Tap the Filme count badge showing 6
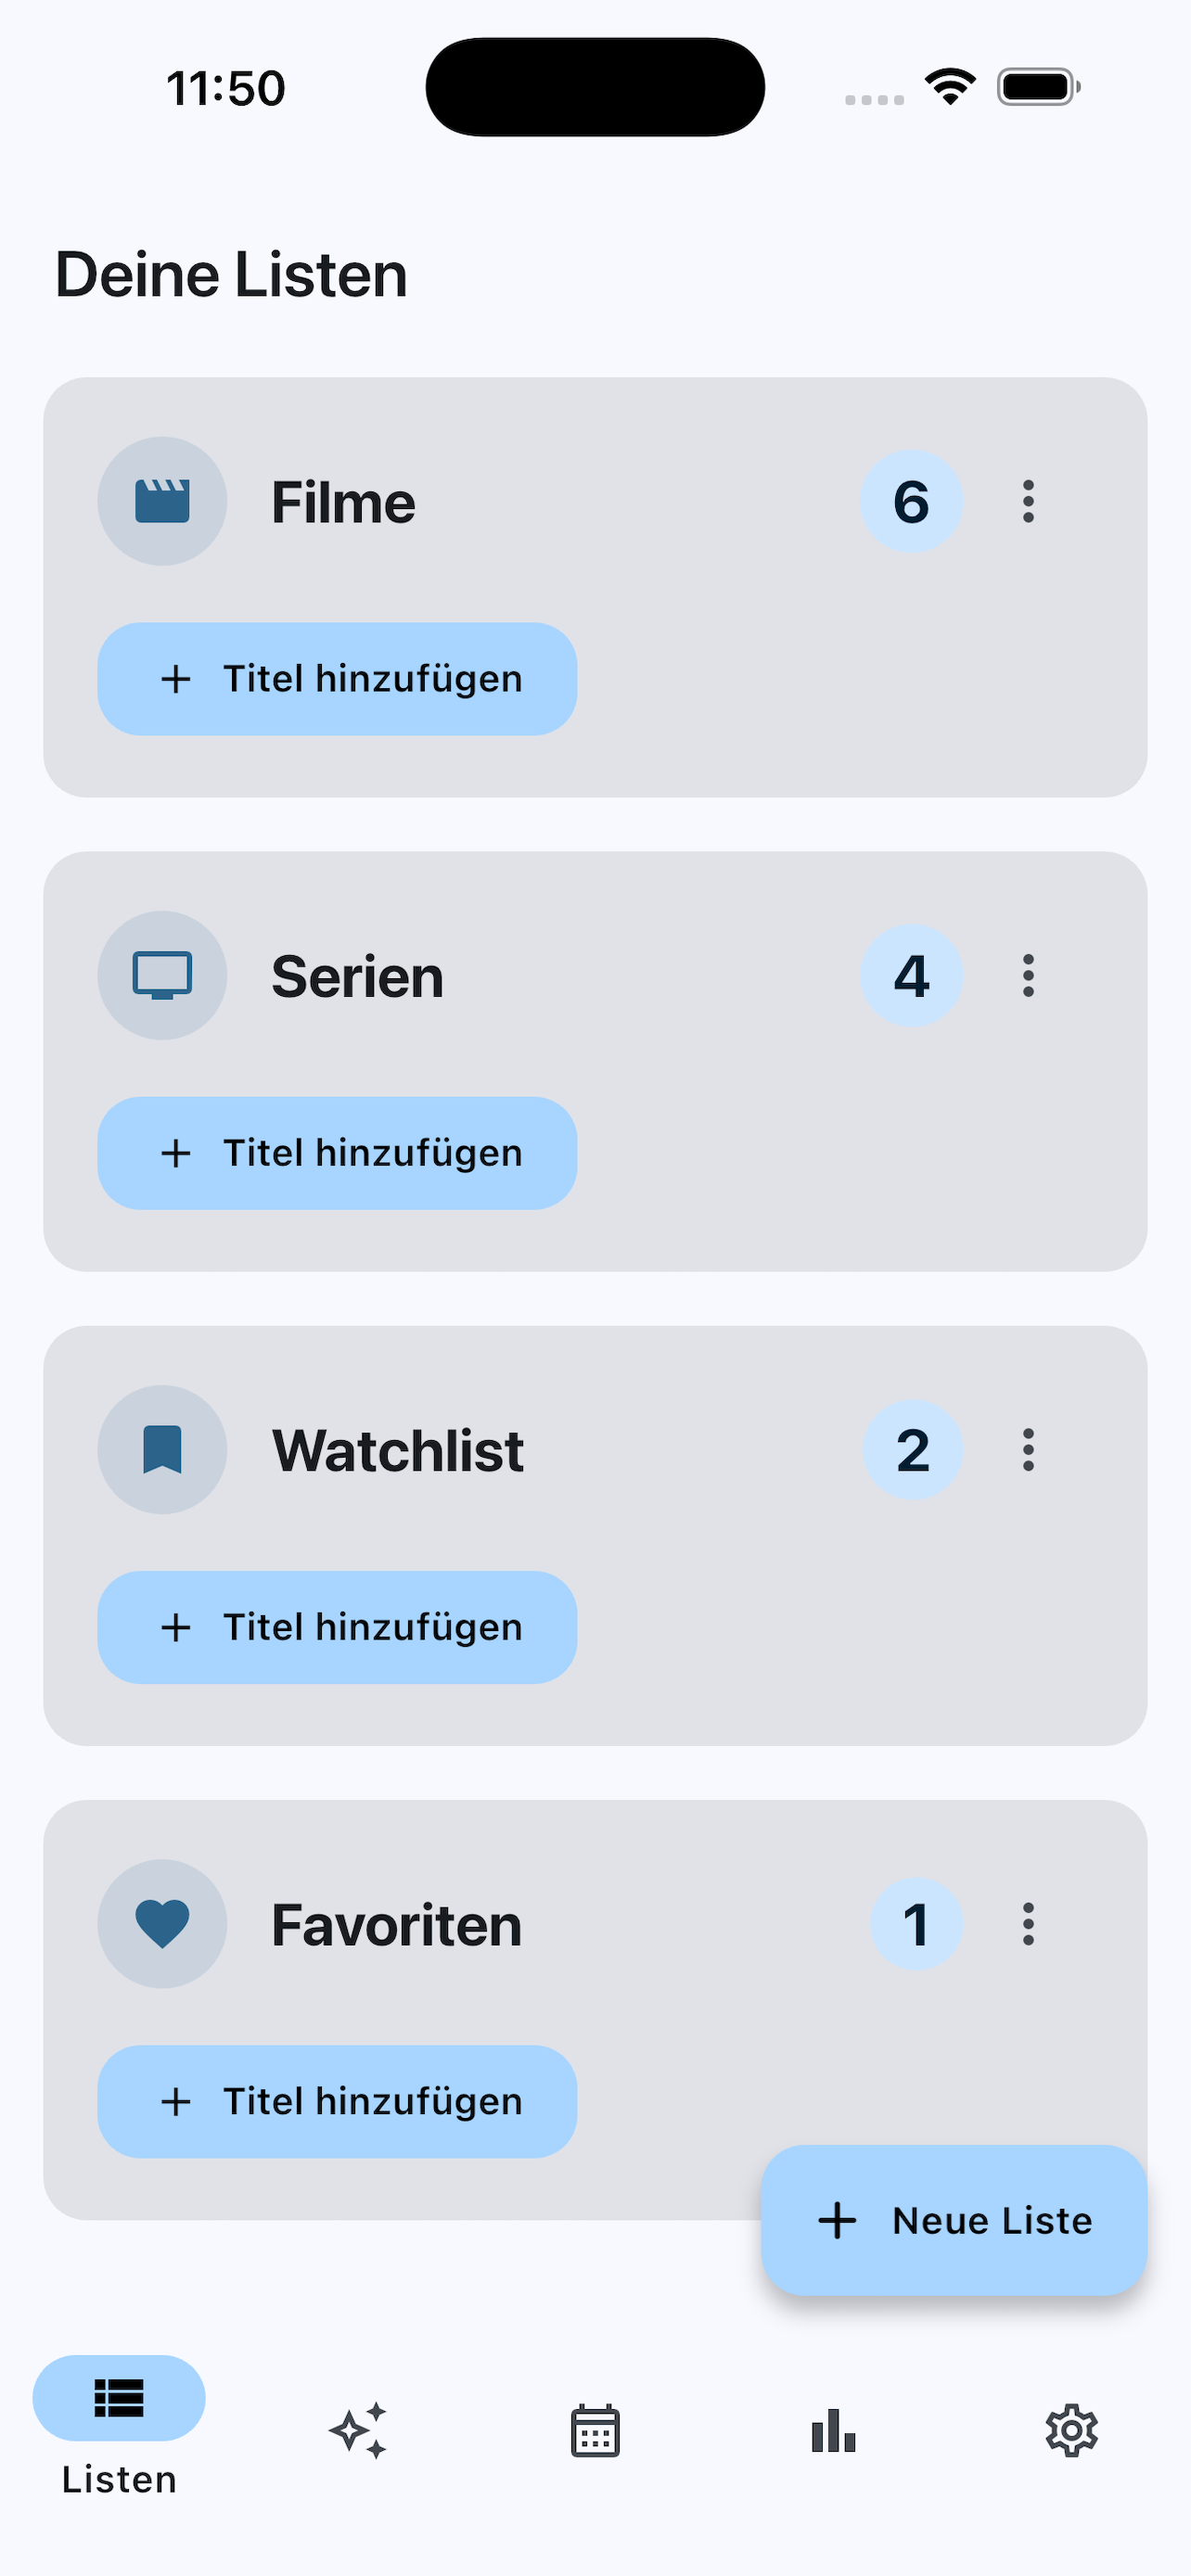The image size is (1191, 2576). [x=911, y=501]
